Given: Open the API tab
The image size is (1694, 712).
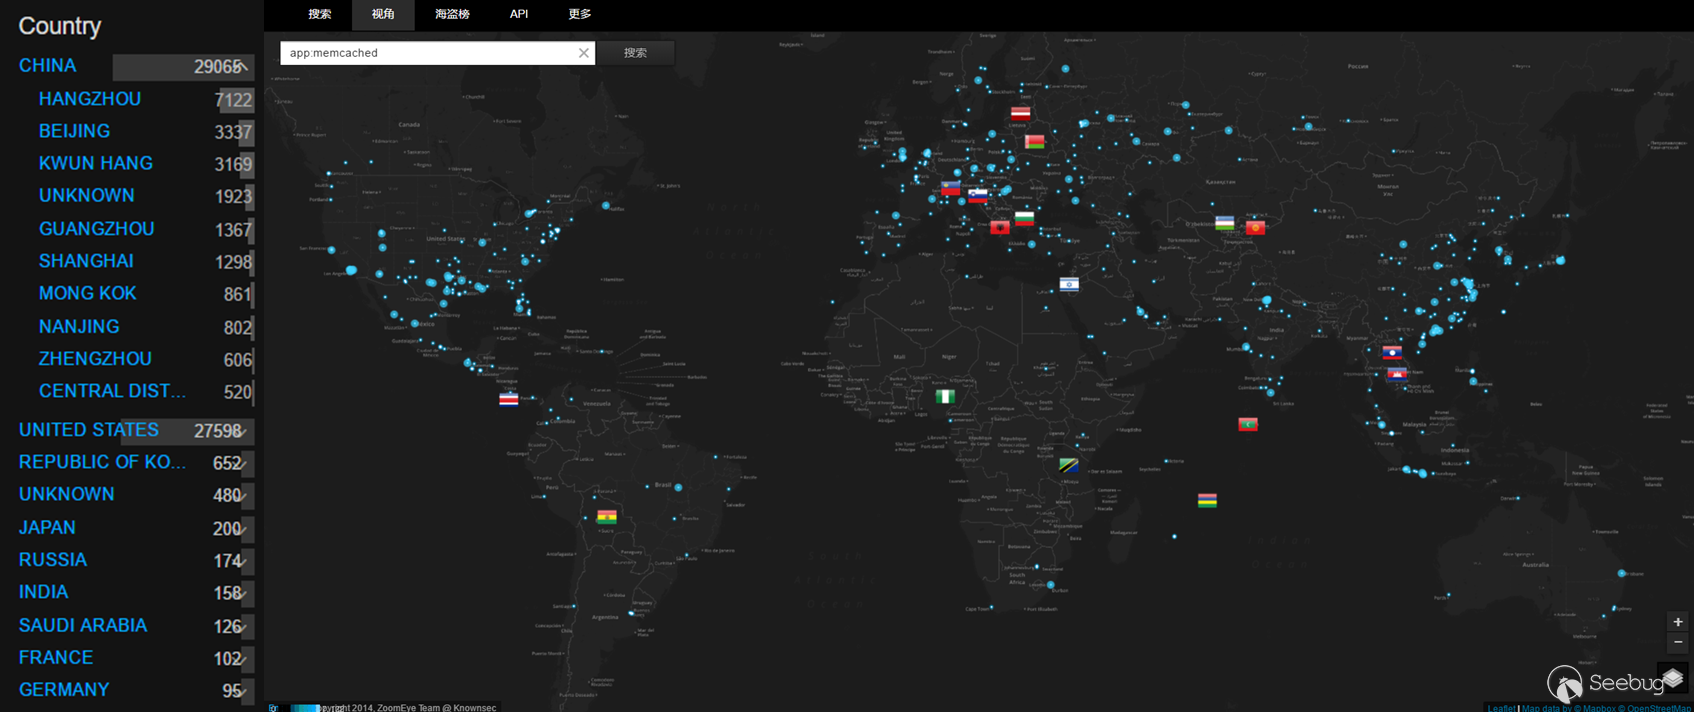Looking at the screenshot, I should pos(519,14).
